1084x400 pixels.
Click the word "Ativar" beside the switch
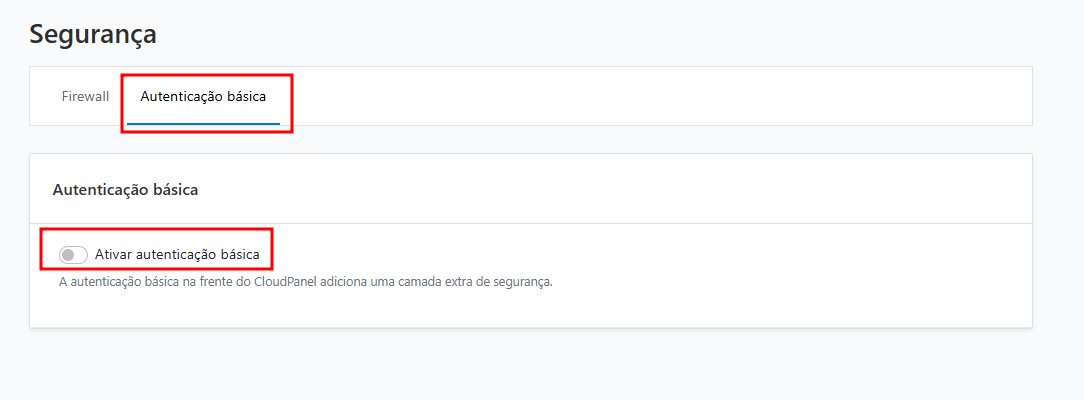click(113, 255)
